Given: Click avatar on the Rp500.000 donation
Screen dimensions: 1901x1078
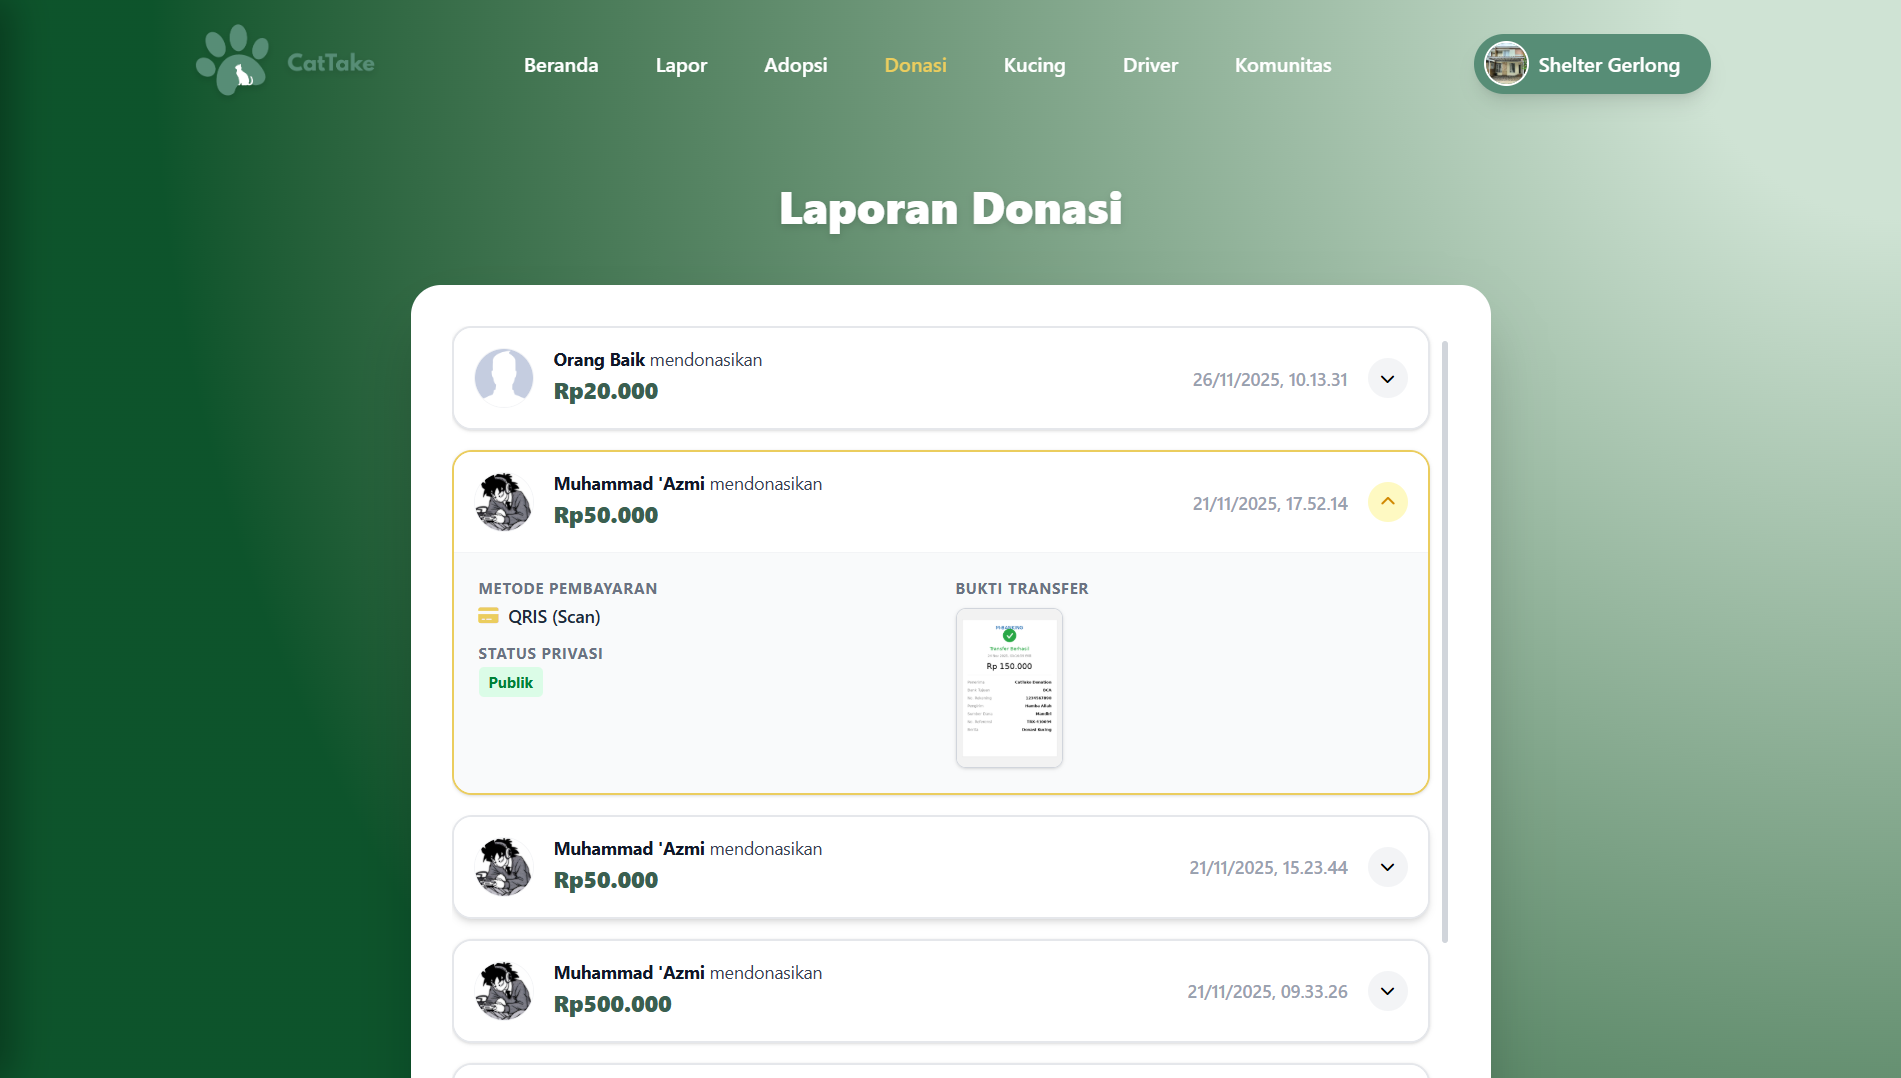Looking at the screenshot, I should pos(504,991).
